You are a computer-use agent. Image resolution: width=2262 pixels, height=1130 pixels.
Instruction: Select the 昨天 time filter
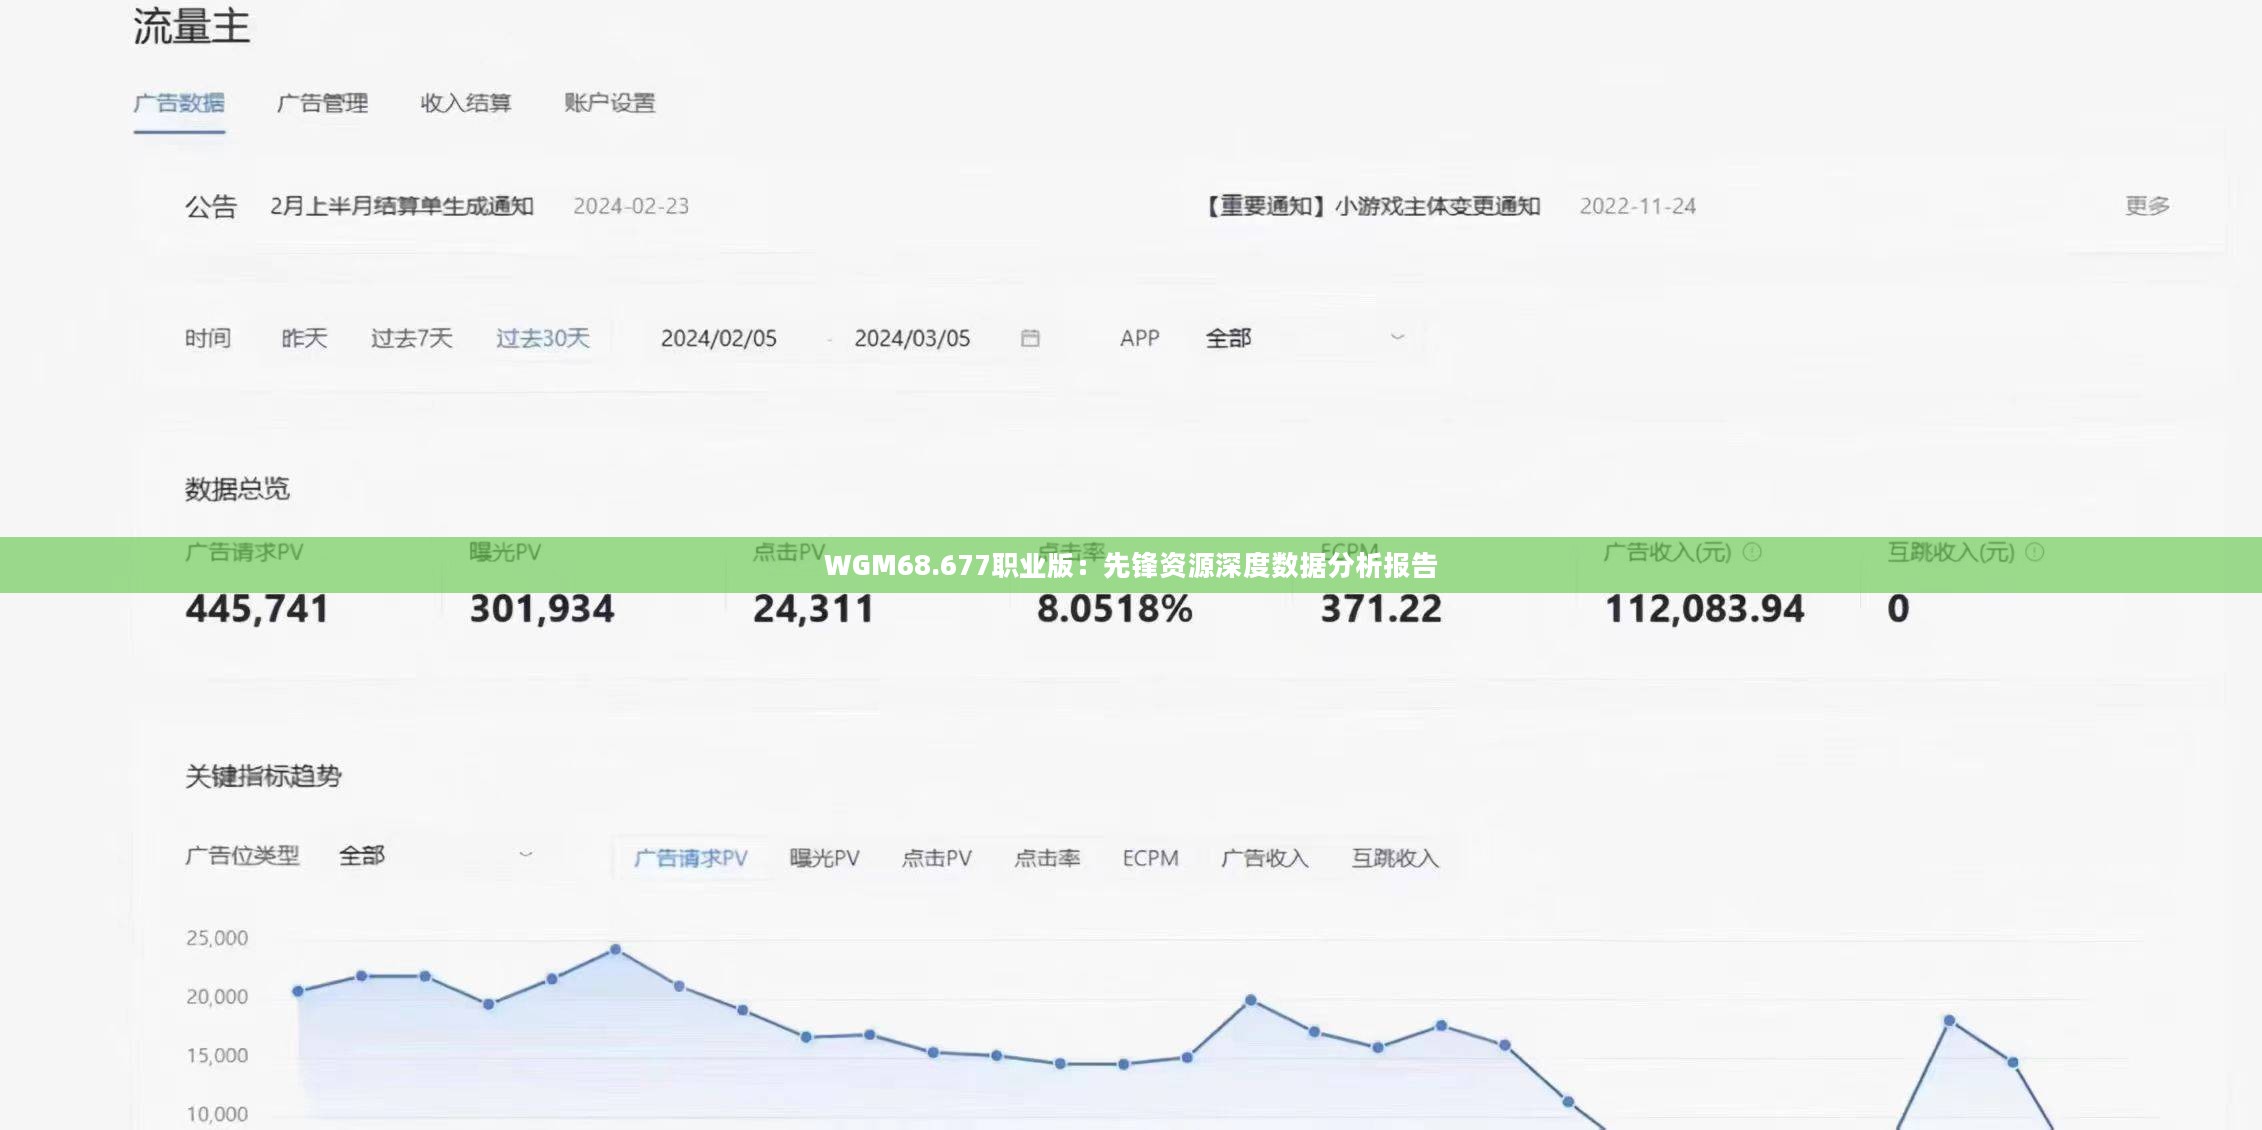pyautogui.click(x=305, y=338)
